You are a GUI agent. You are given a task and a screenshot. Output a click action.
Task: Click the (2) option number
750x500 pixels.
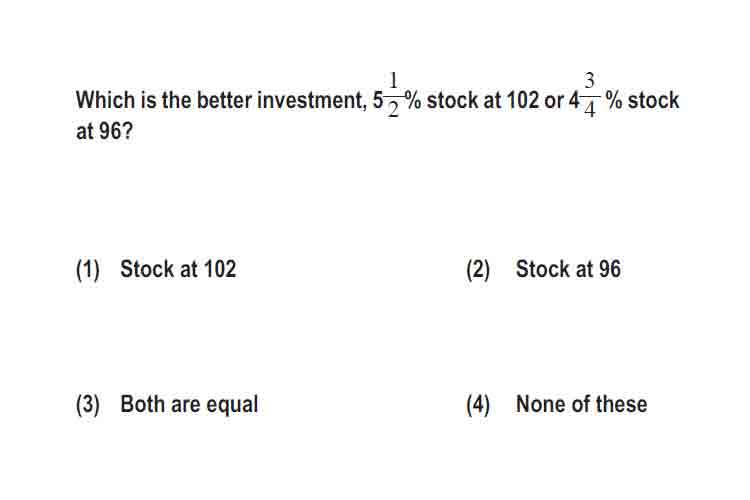click(478, 269)
